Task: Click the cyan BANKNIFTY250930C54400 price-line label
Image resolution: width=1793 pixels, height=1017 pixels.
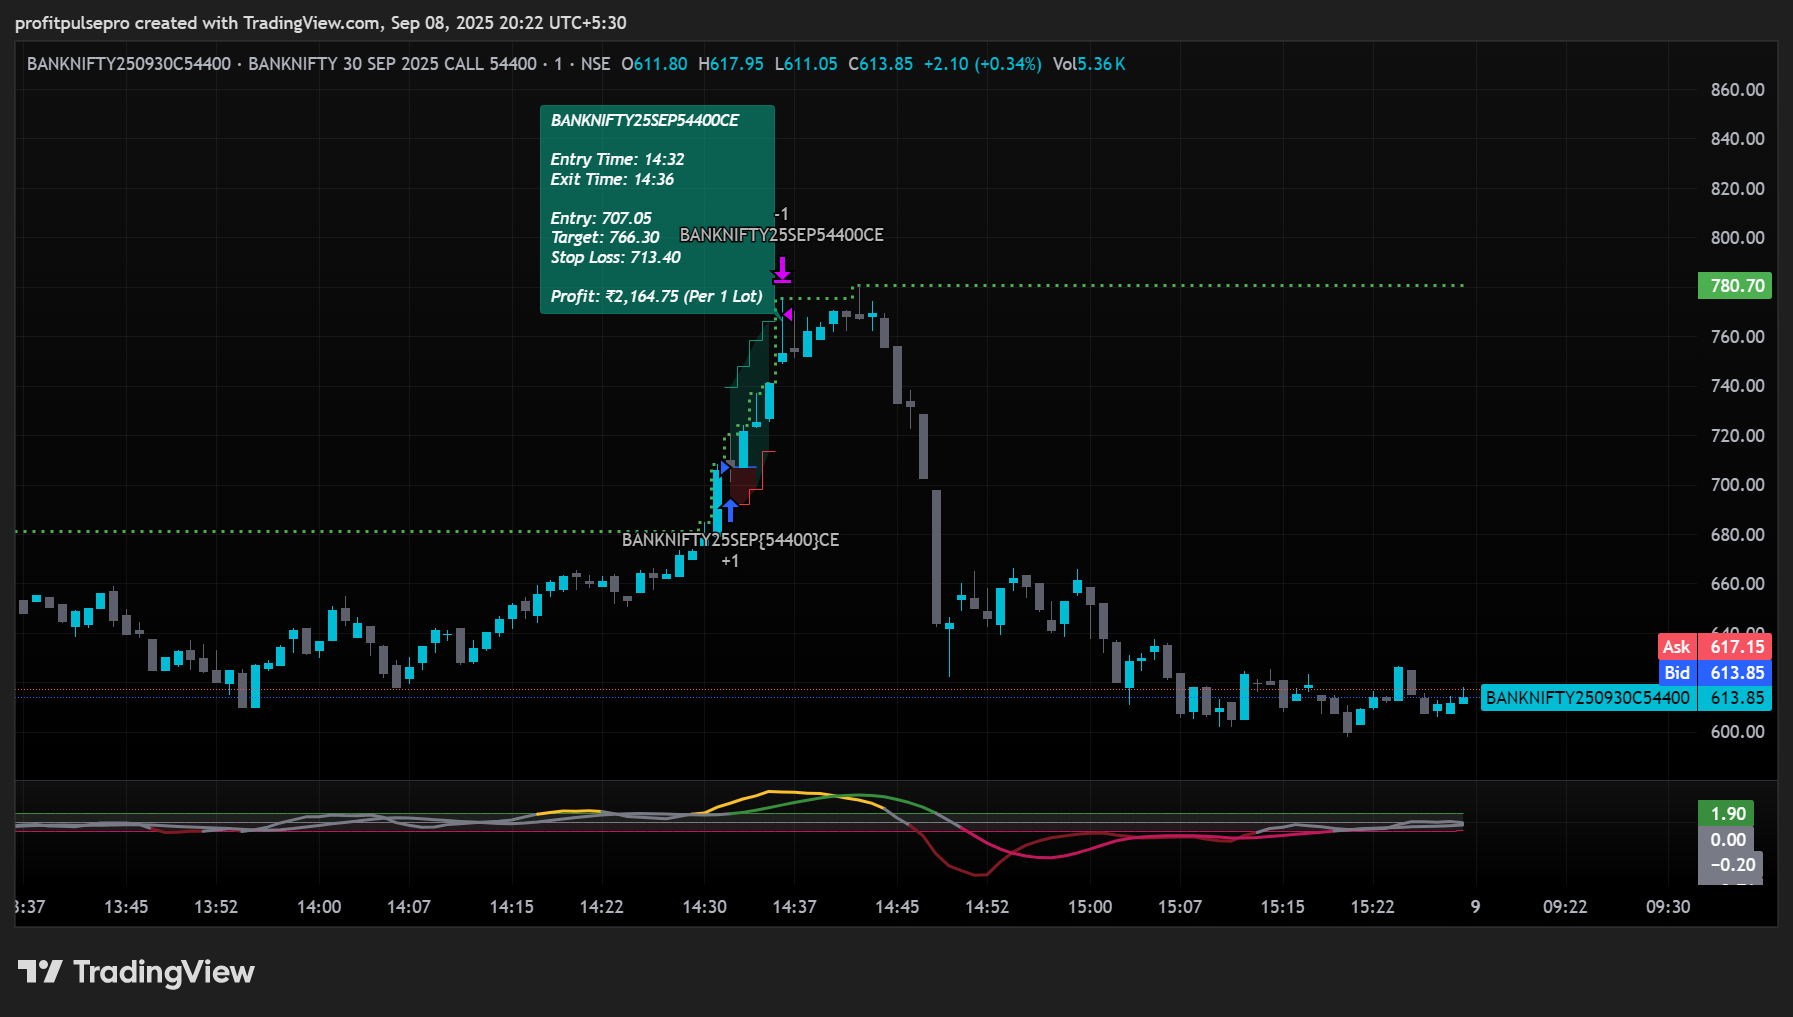Action: 1587,698
